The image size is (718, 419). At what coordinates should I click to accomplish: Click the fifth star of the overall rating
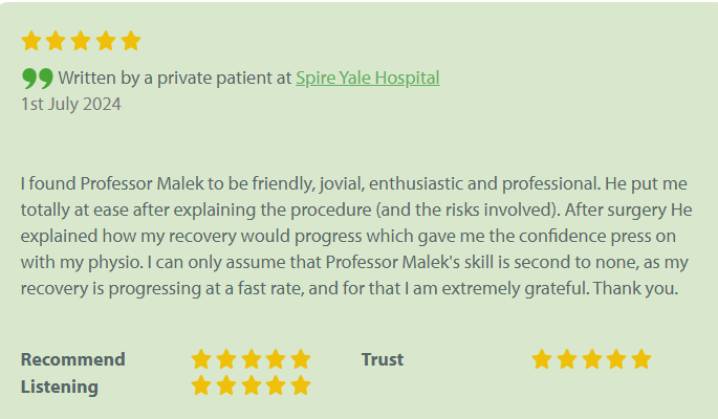(131, 41)
